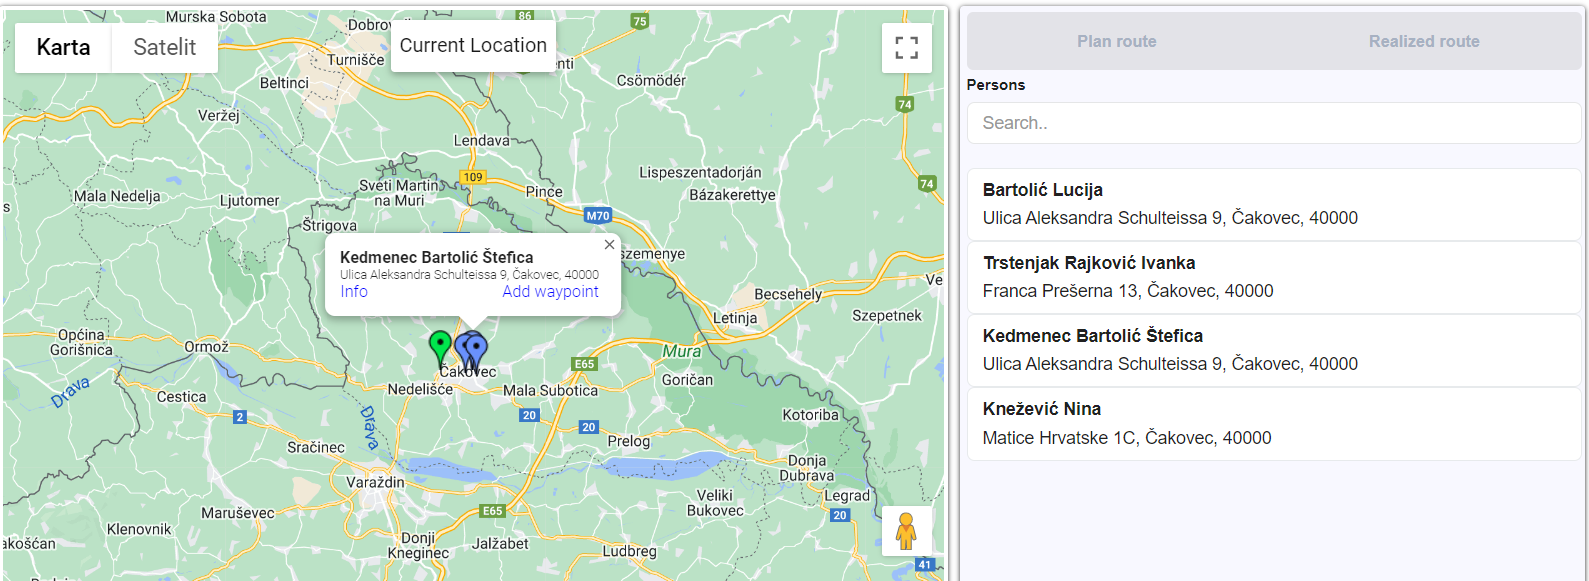
Task: Select Bartolić Lucija from persons list
Action: point(1273,204)
